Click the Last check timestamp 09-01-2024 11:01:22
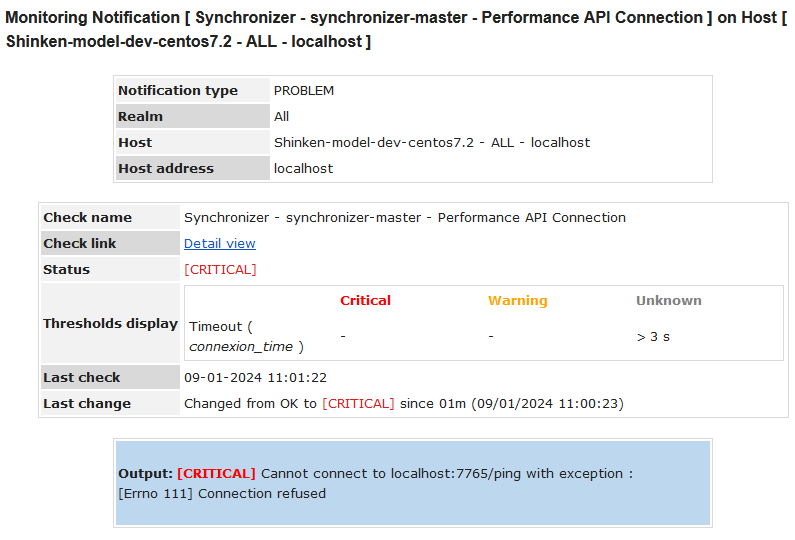 pyautogui.click(x=255, y=377)
